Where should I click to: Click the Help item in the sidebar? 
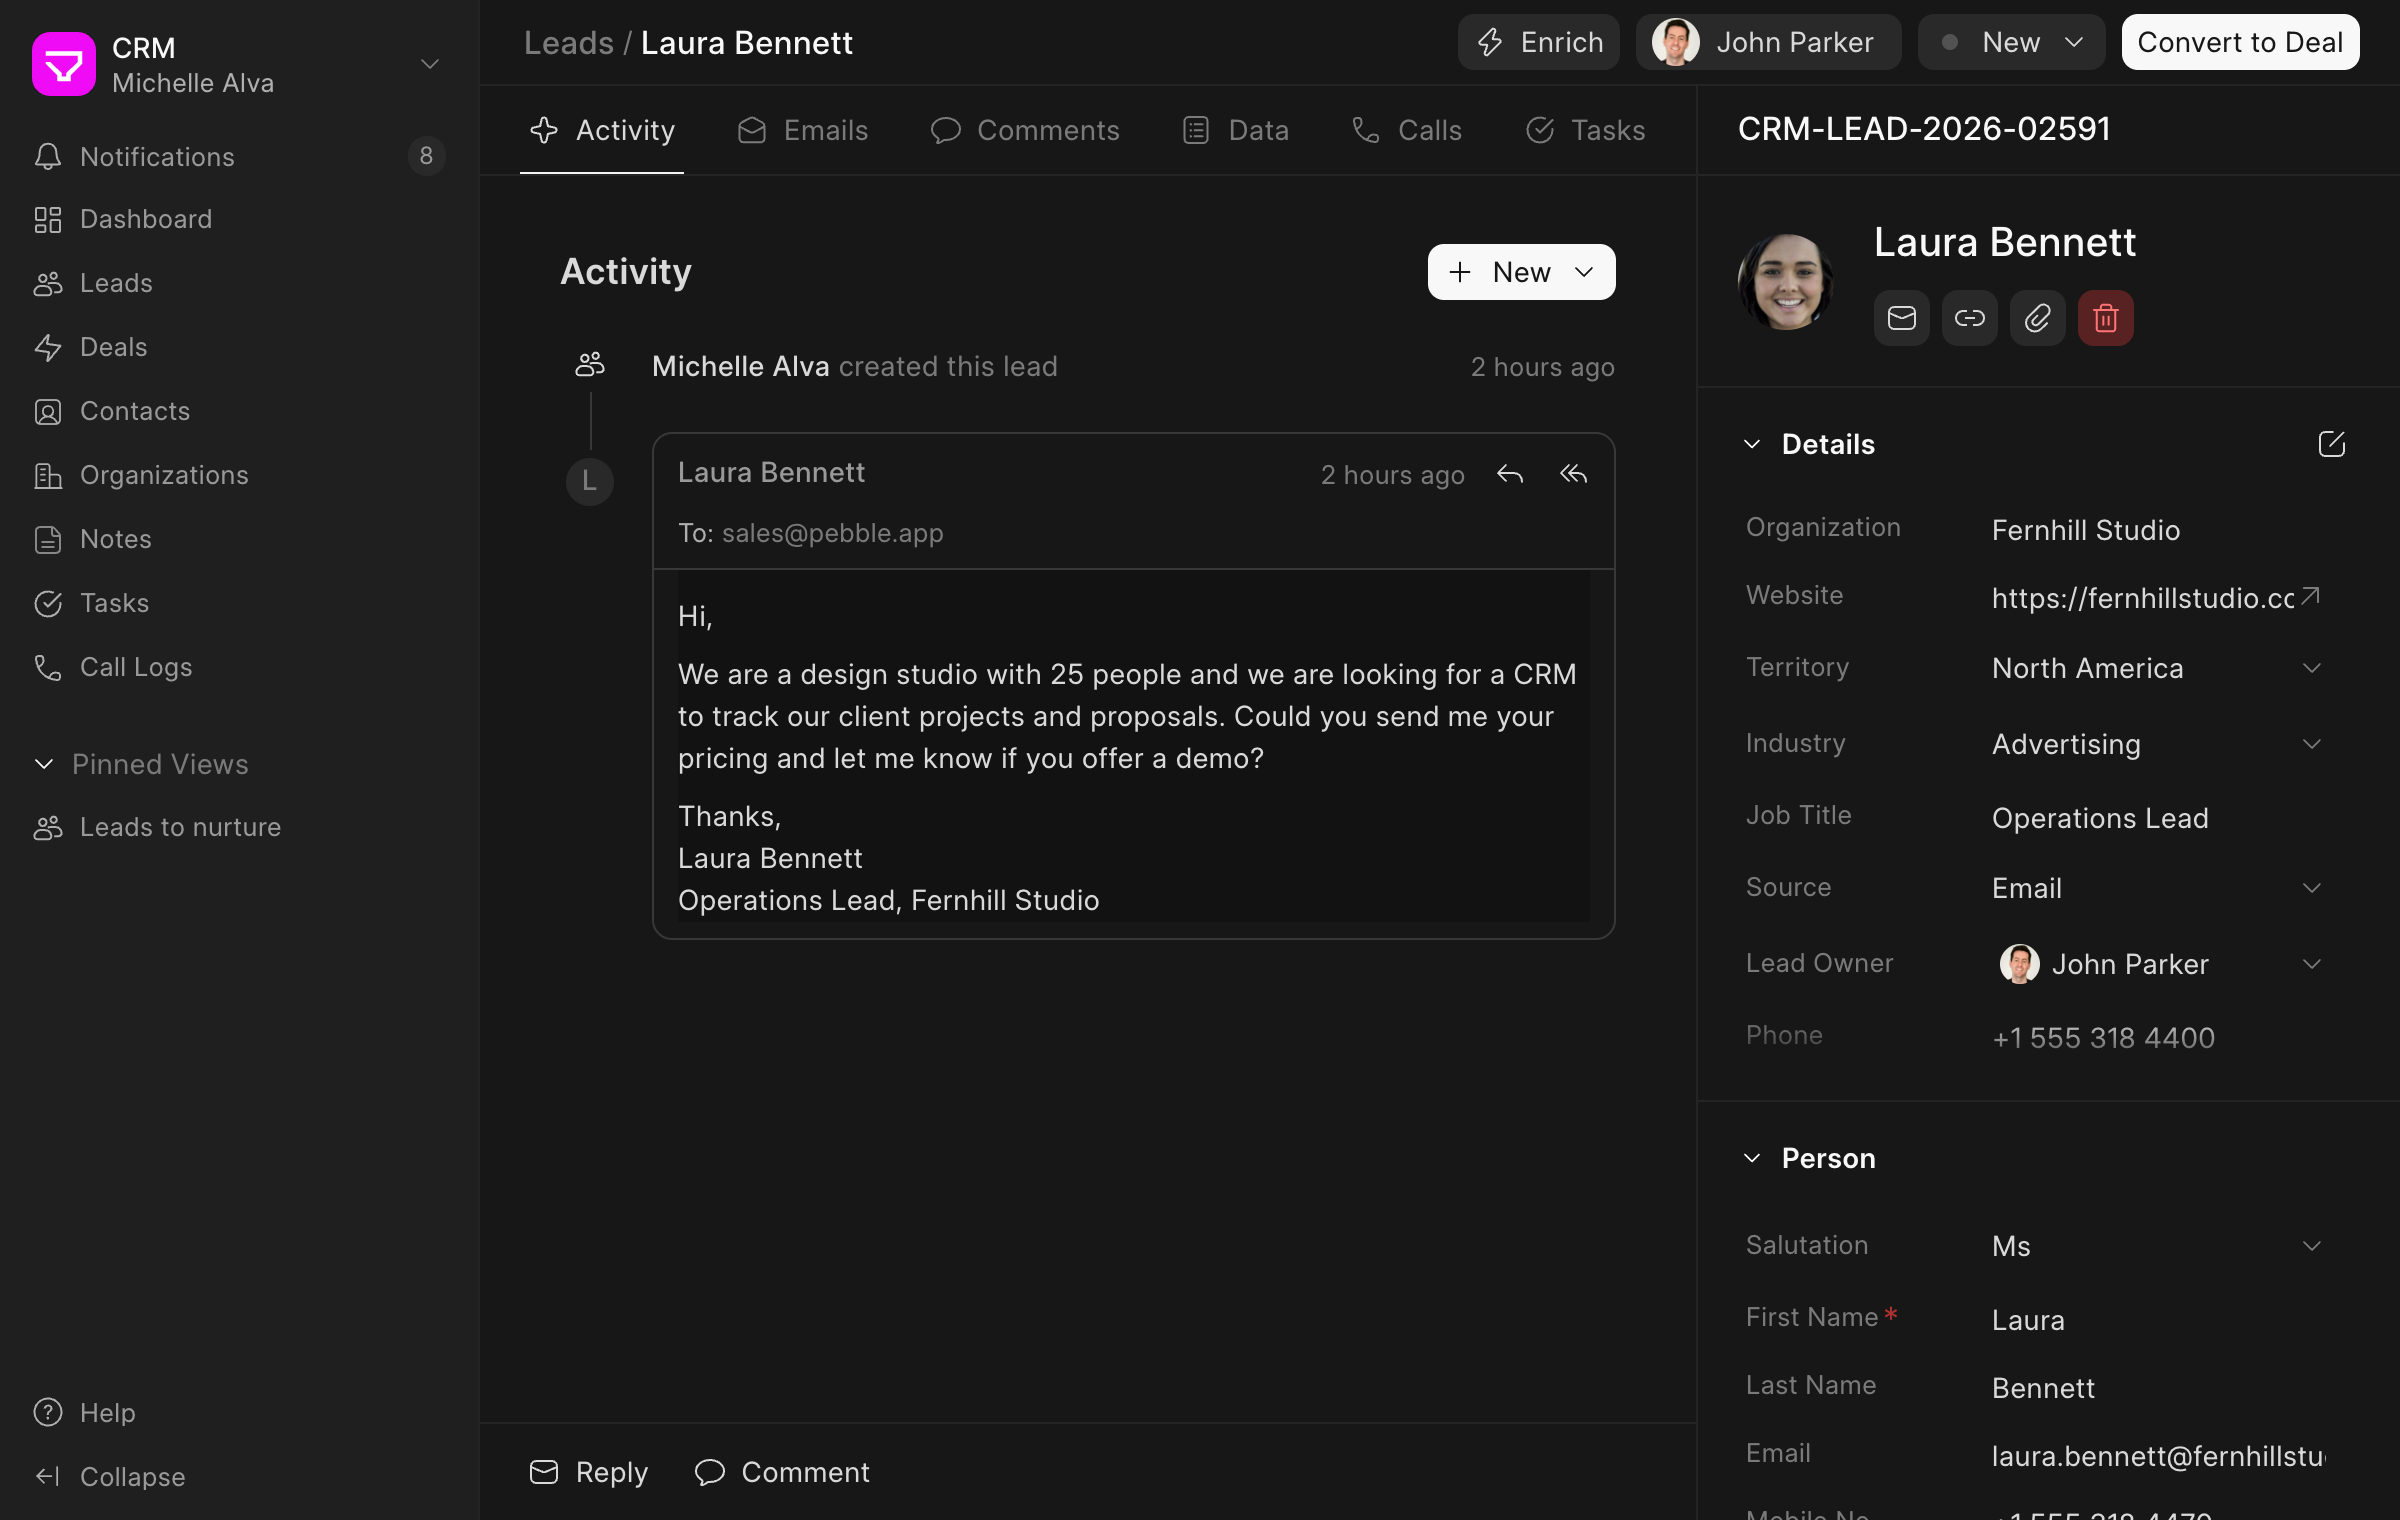pyautogui.click(x=240, y=1412)
